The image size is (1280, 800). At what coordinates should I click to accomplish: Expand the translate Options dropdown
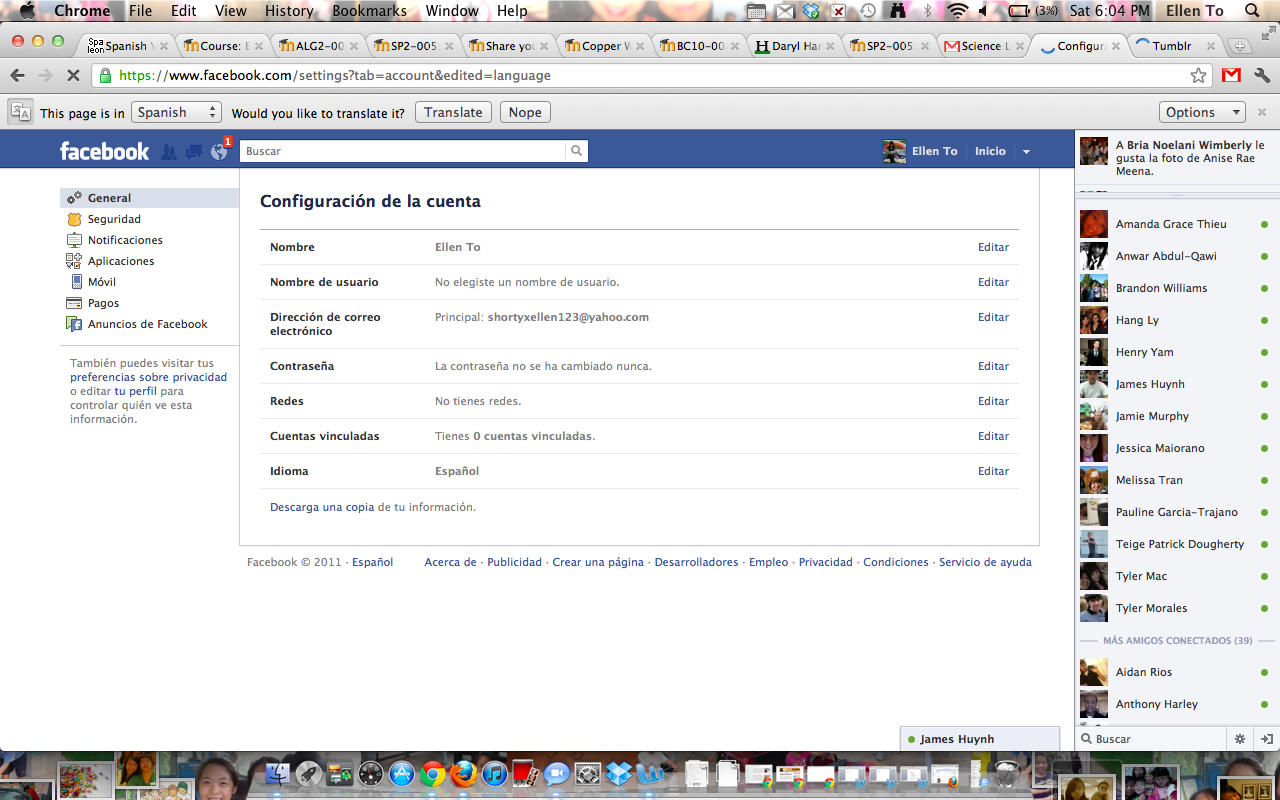coord(1202,113)
